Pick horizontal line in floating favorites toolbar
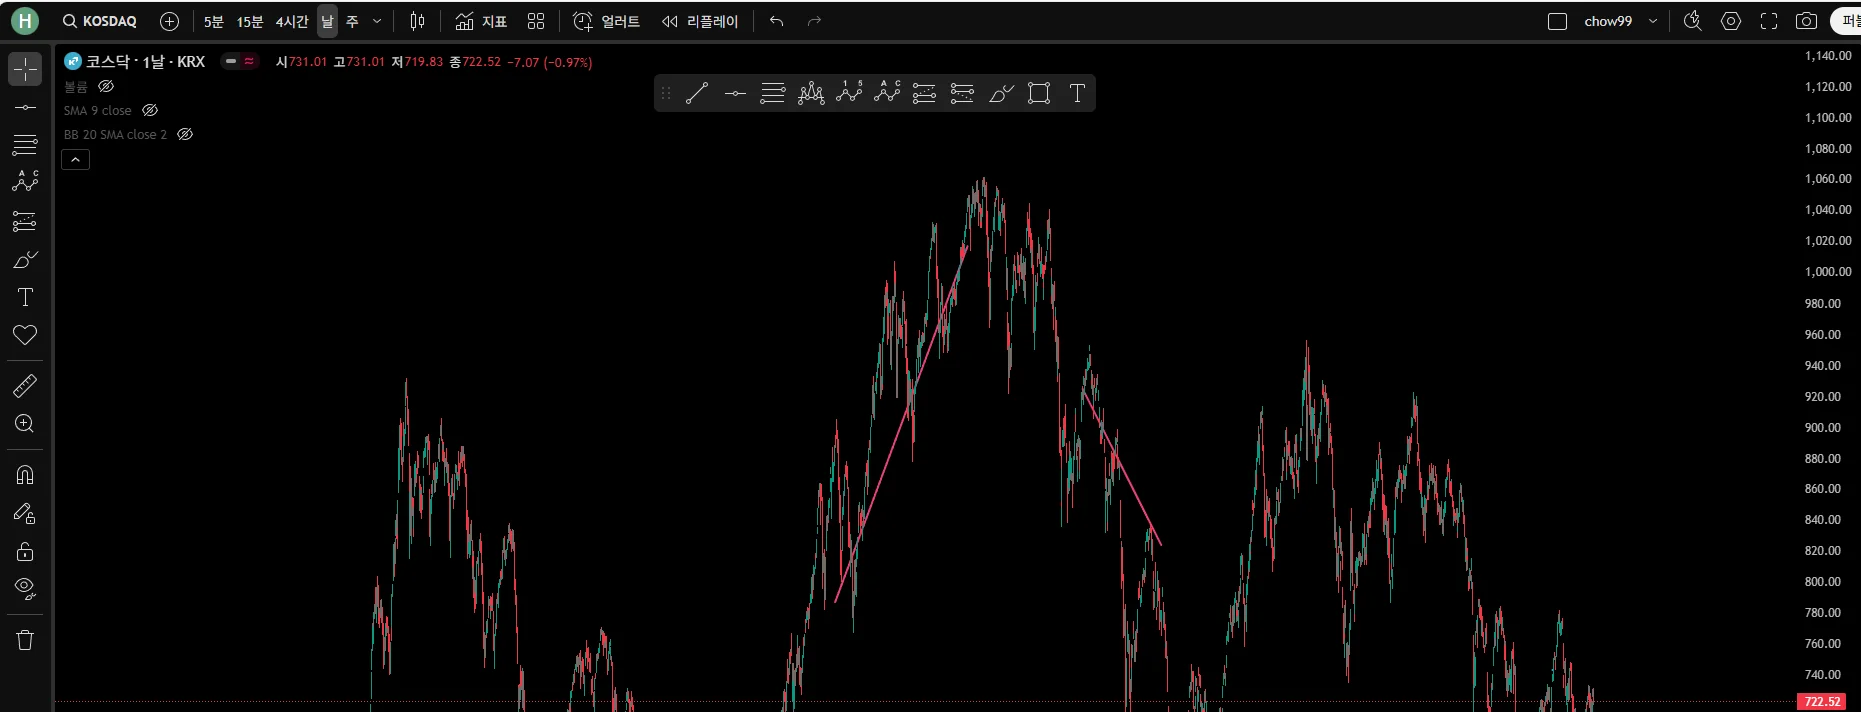Screen dimensions: 1861x712 (x=735, y=94)
